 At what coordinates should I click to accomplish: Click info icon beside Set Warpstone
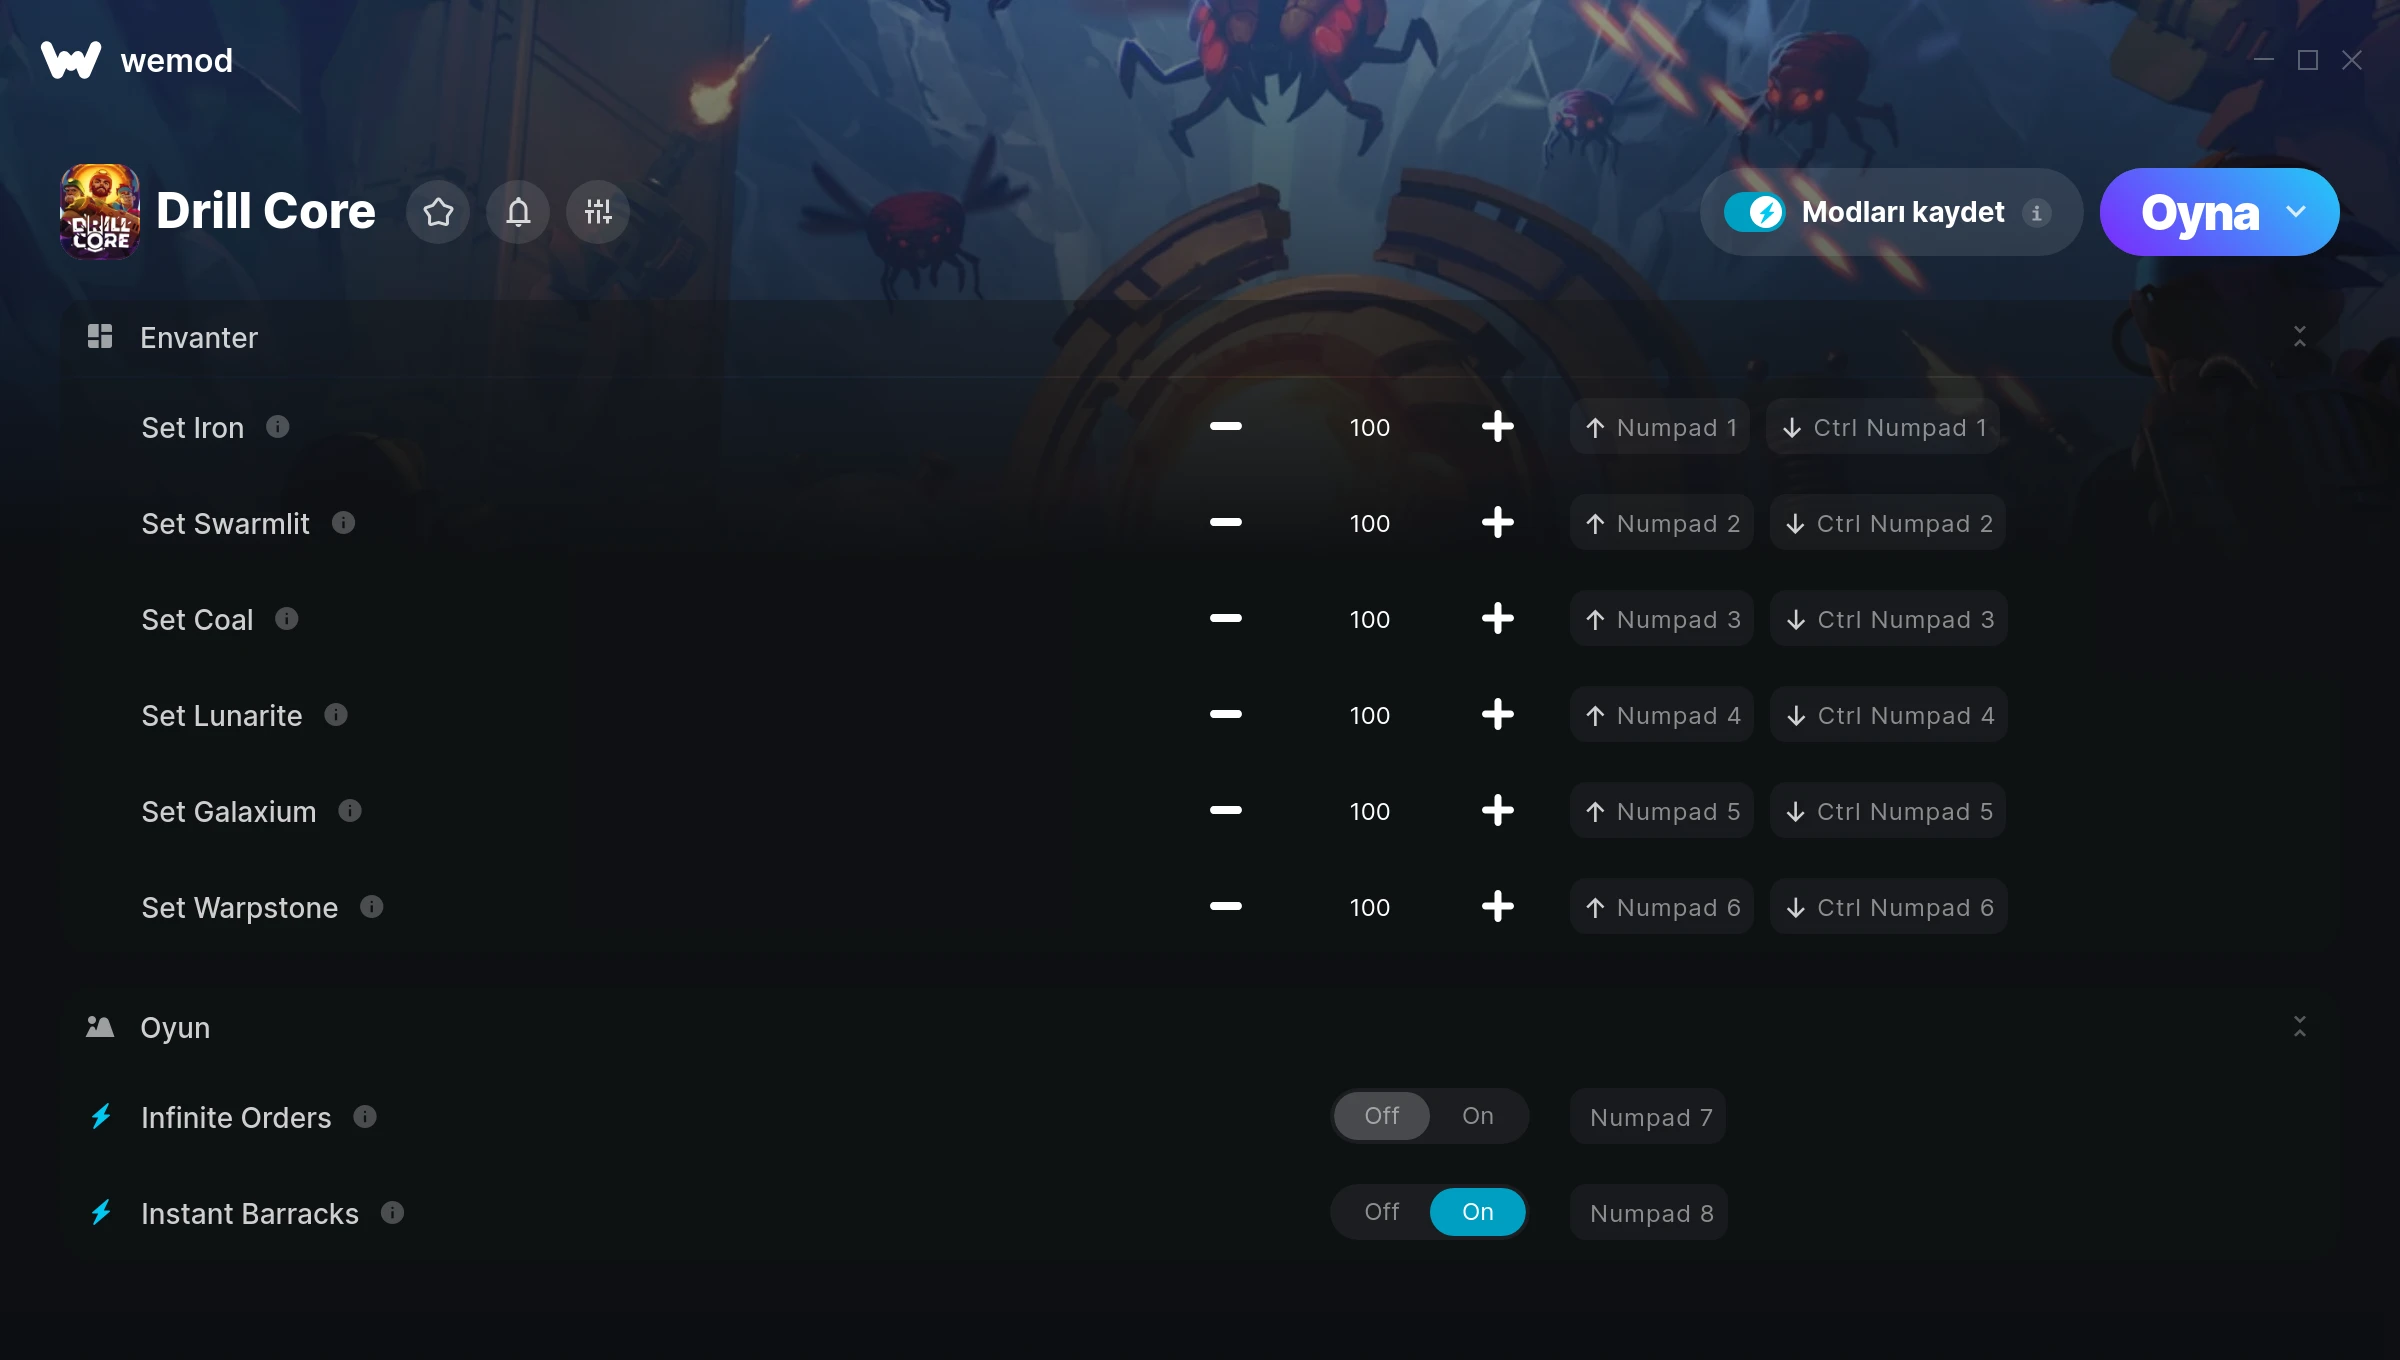point(372,907)
